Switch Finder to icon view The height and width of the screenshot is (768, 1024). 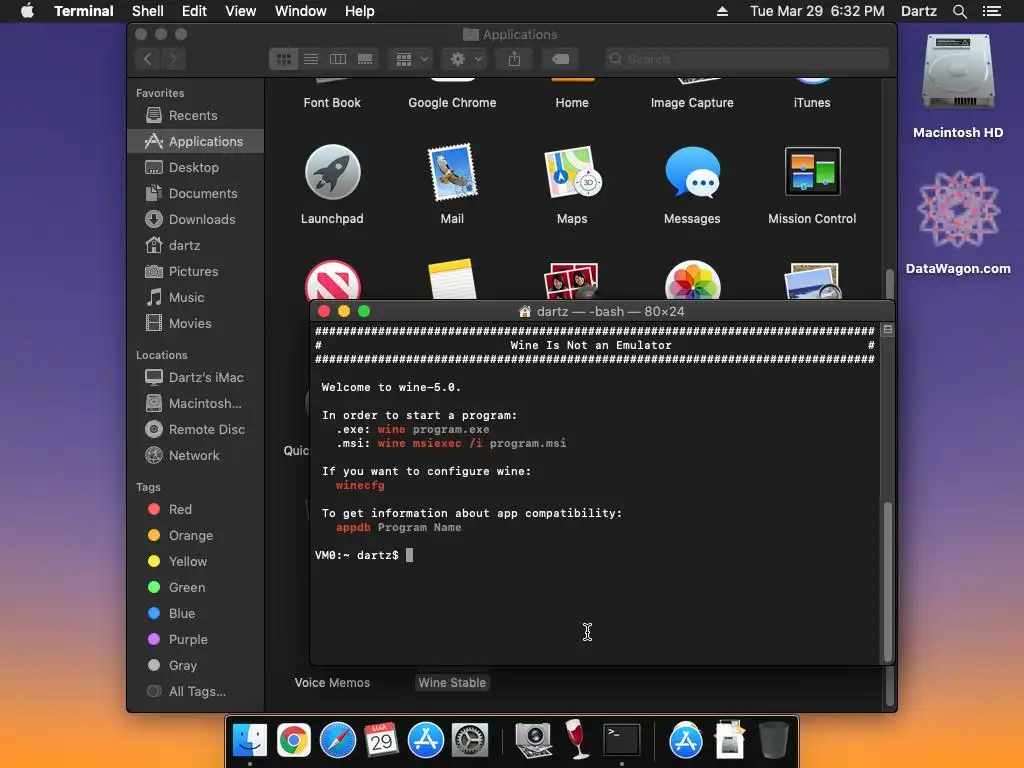[x=283, y=59]
